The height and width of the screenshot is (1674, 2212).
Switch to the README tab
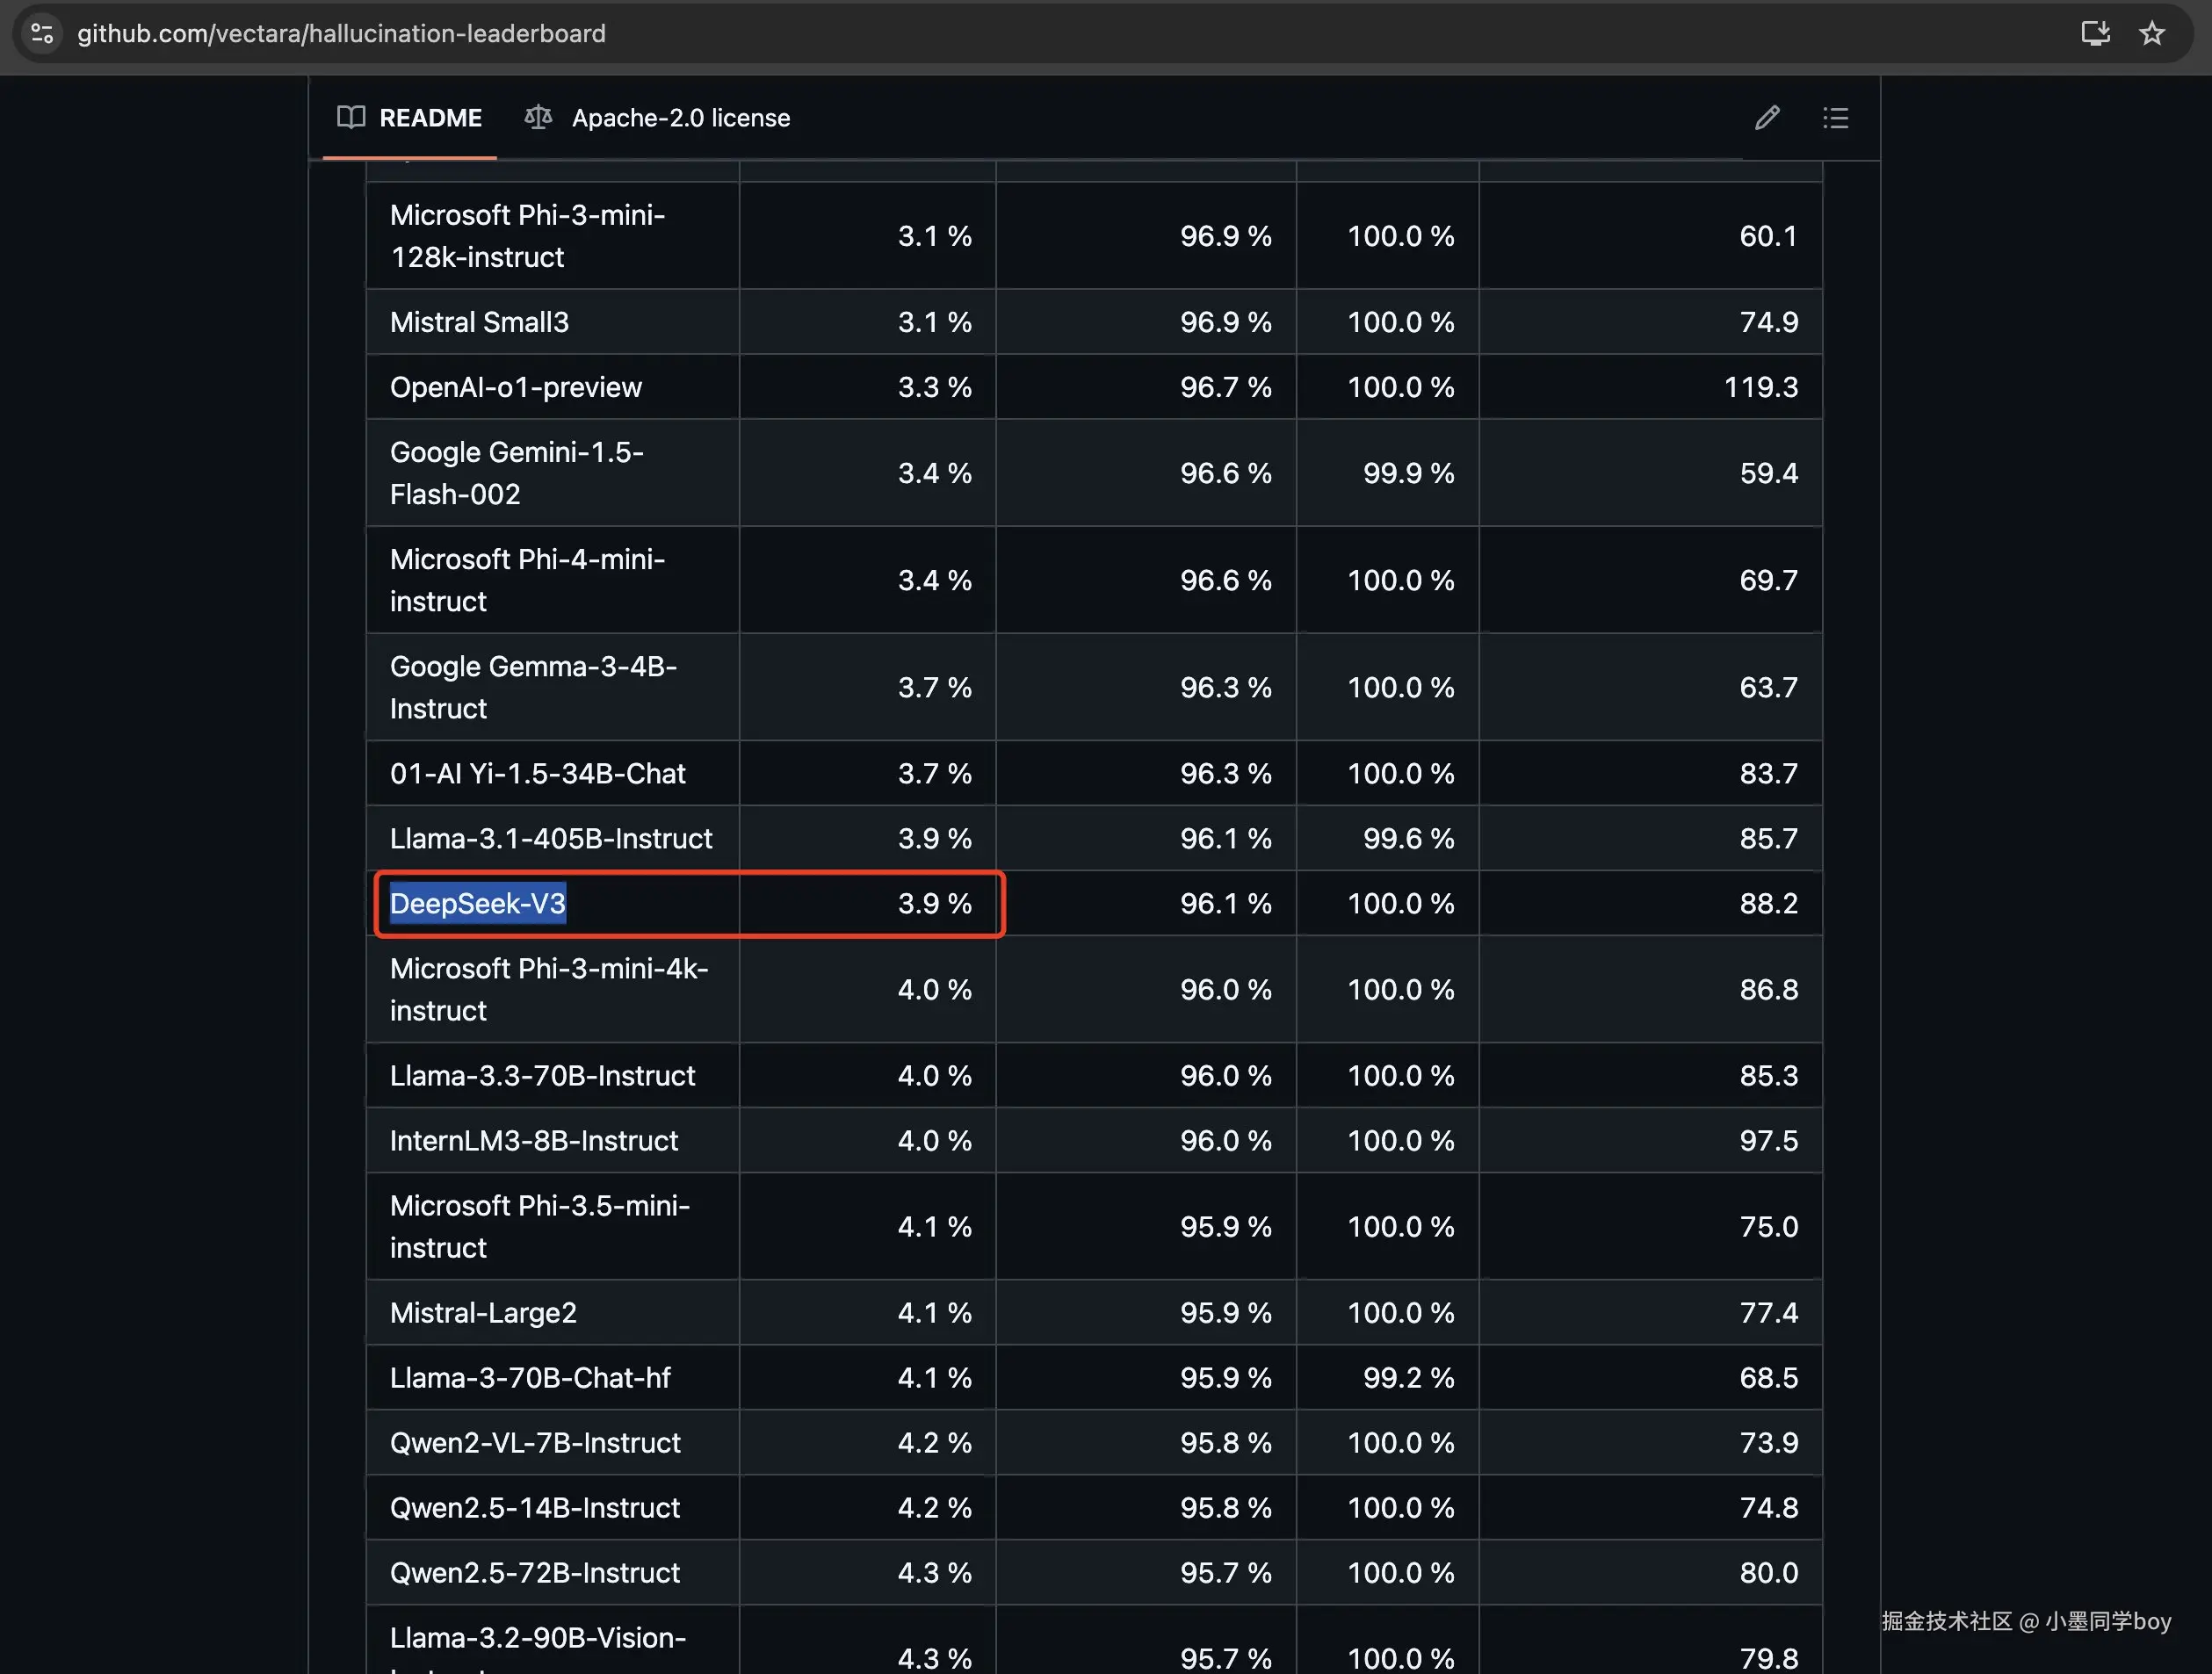point(429,118)
